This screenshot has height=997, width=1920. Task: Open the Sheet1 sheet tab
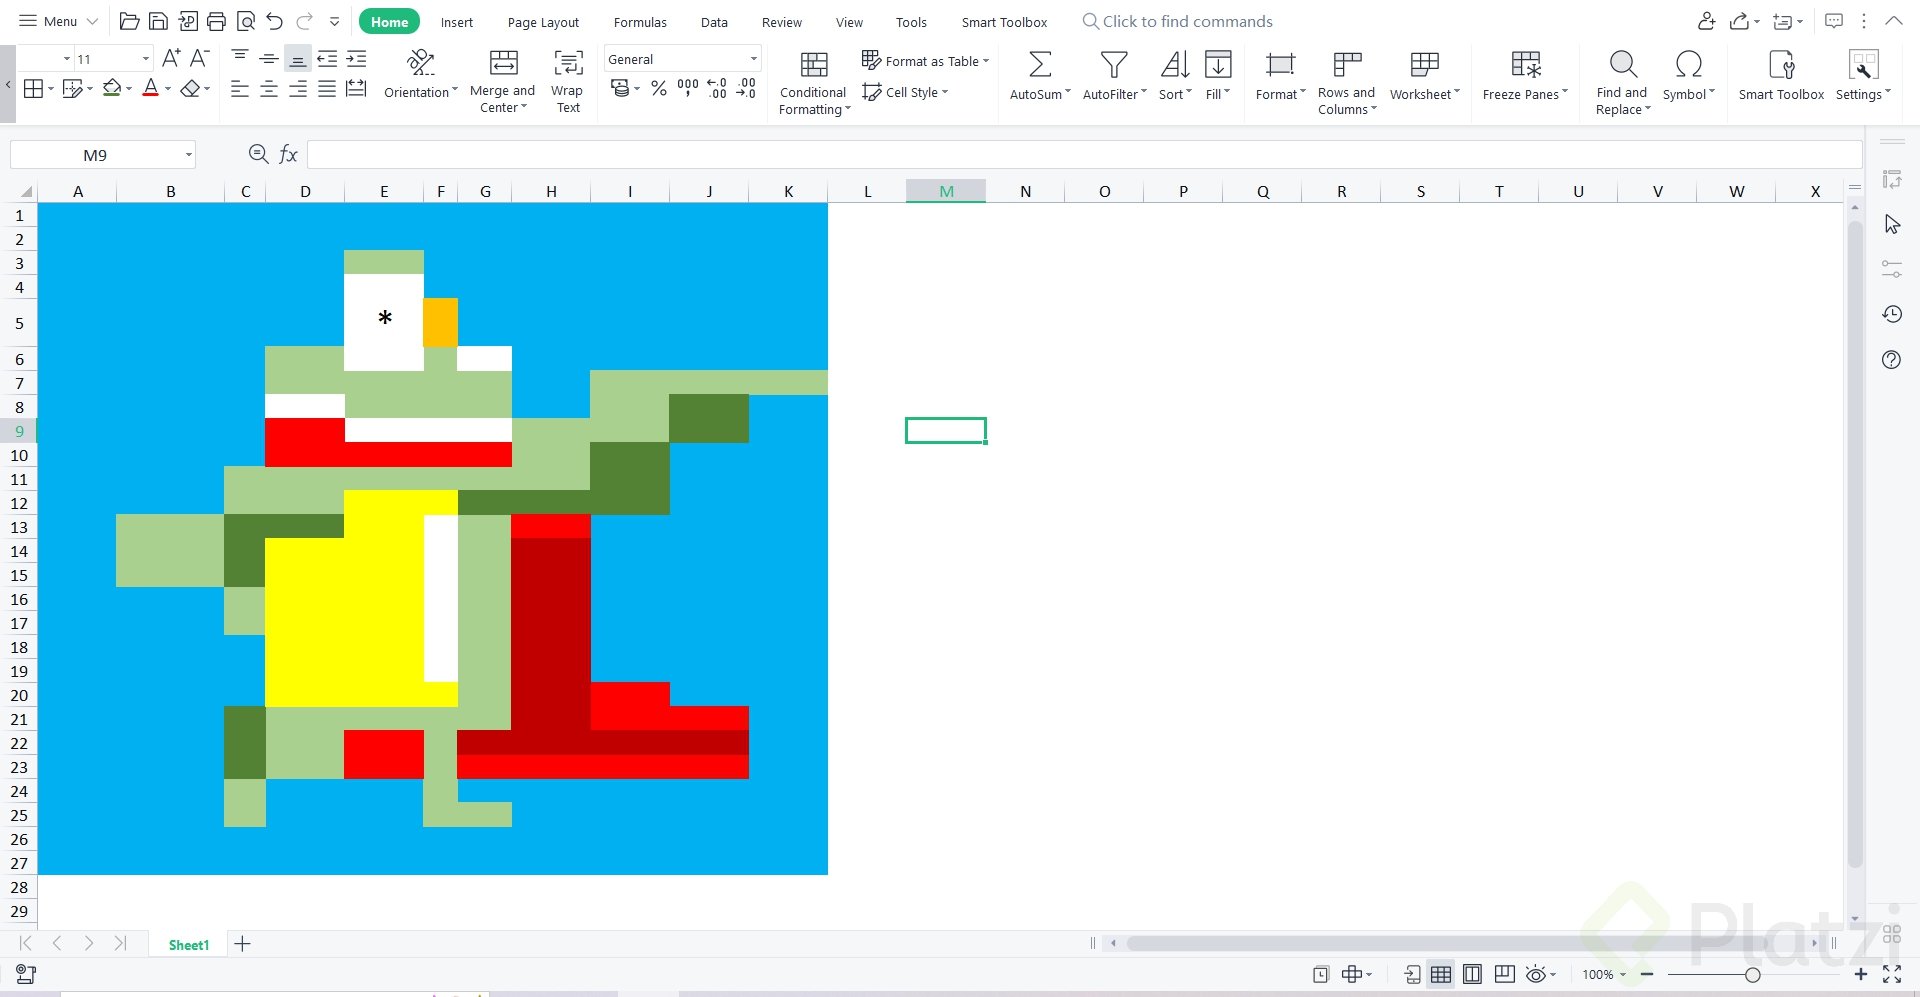[189, 944]
